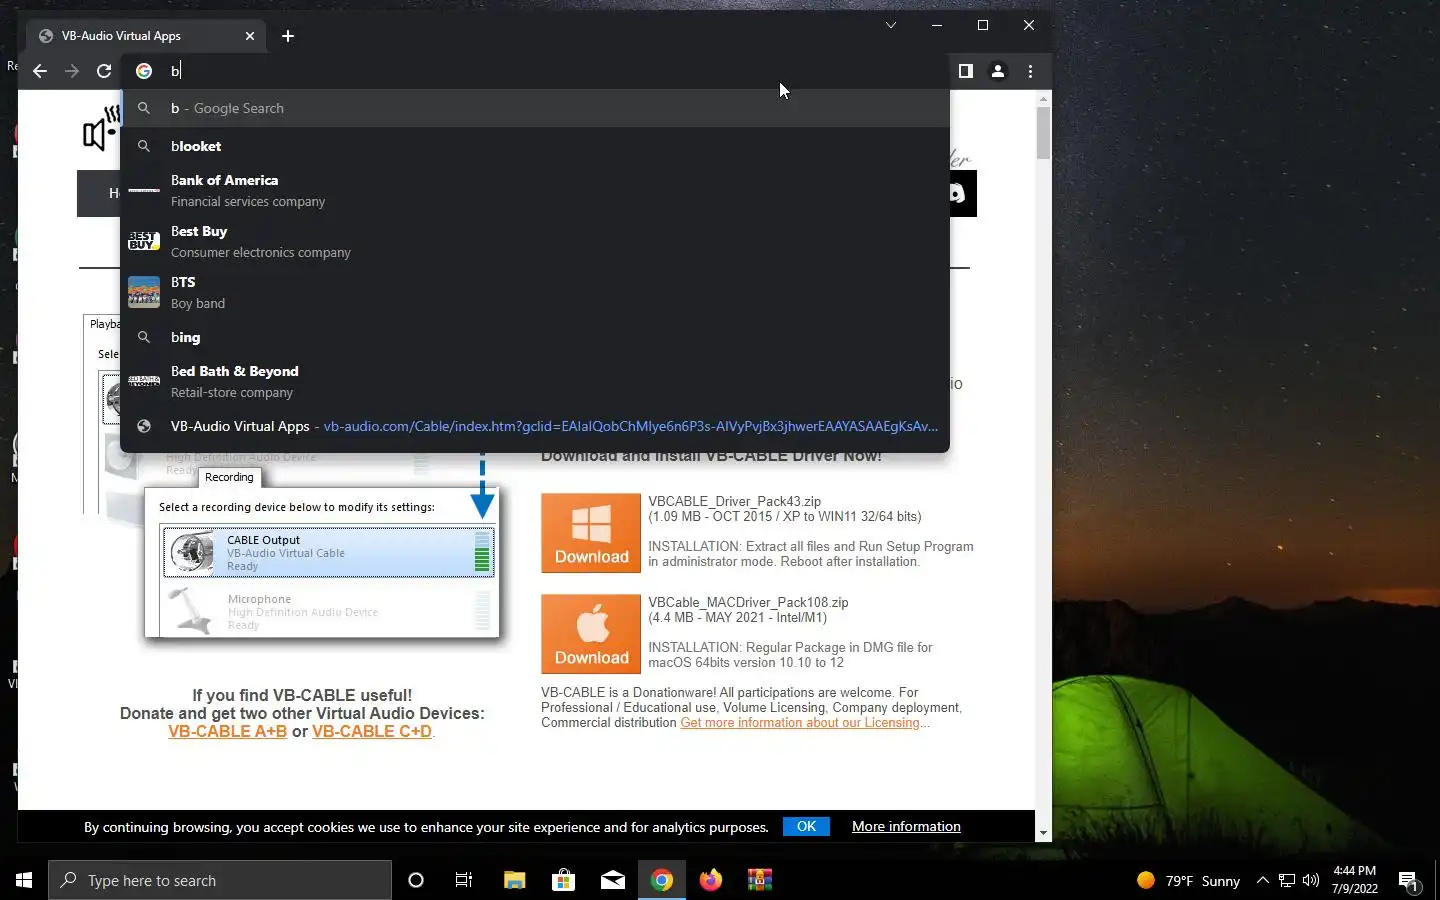Screen dimensions: 1440x900
Task: Click the Chrome taskbar icon
Action: 661,880
